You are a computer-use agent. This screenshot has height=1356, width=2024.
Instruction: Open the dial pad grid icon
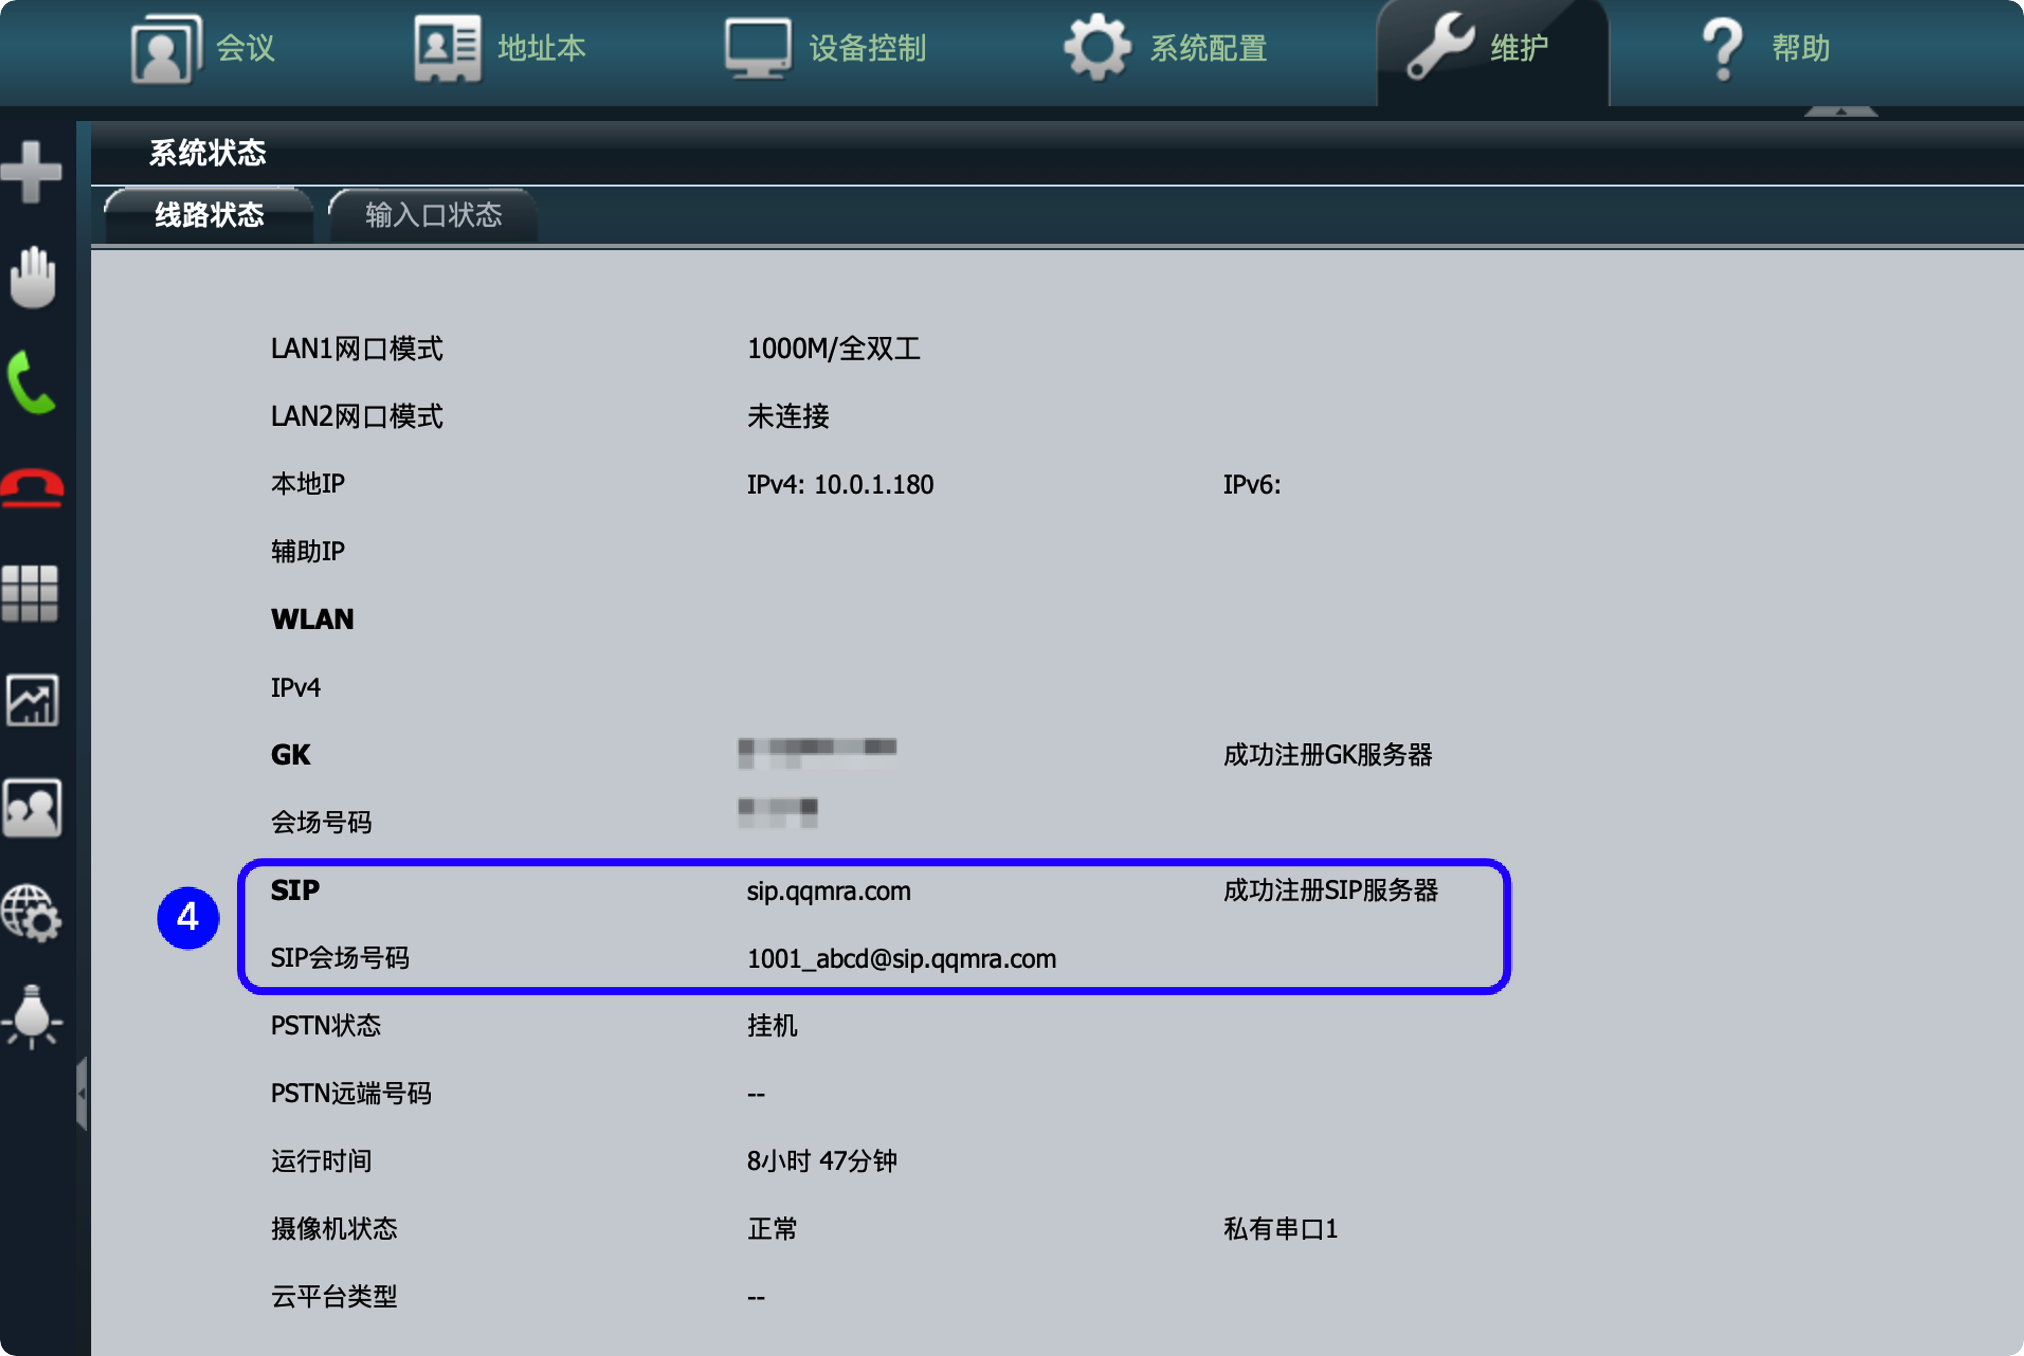coord(30,593)
